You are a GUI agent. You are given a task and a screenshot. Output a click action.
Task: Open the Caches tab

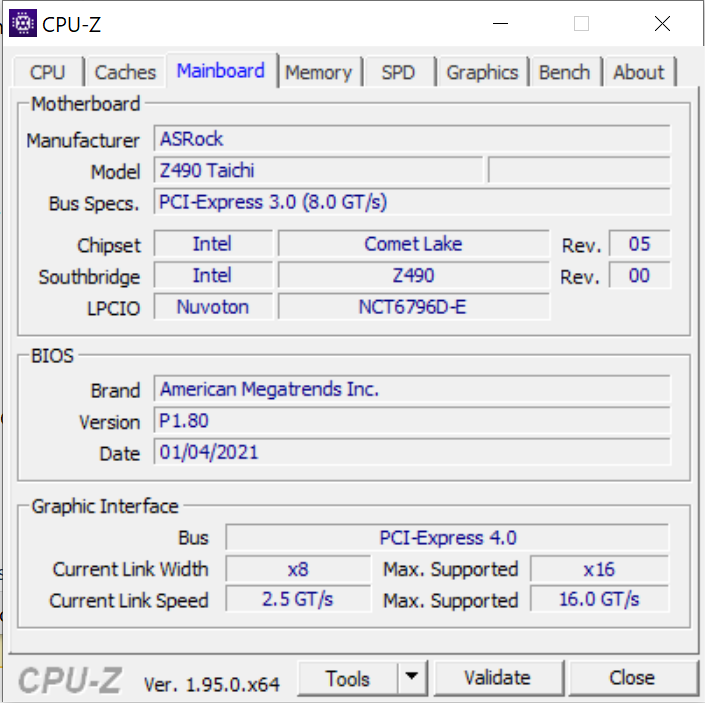point(125,72)
